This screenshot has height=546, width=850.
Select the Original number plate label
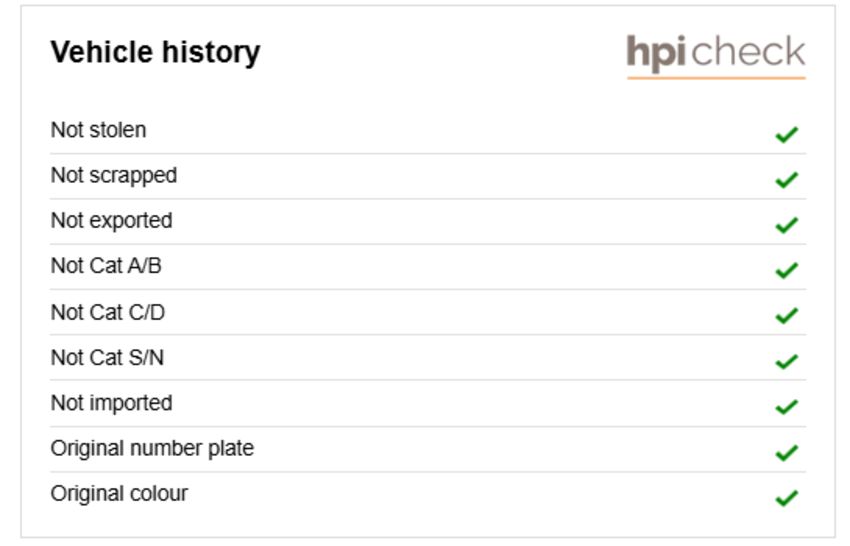[x=152, y=449]
